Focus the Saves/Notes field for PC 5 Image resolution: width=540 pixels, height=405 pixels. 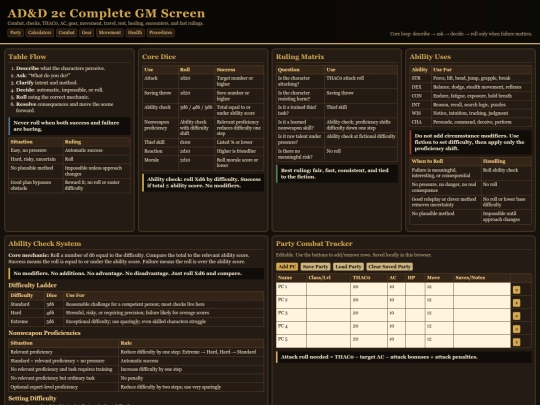tap(482, 341)
